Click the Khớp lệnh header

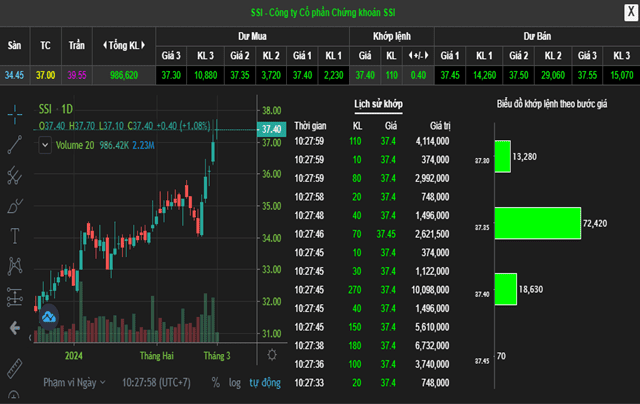392,36
